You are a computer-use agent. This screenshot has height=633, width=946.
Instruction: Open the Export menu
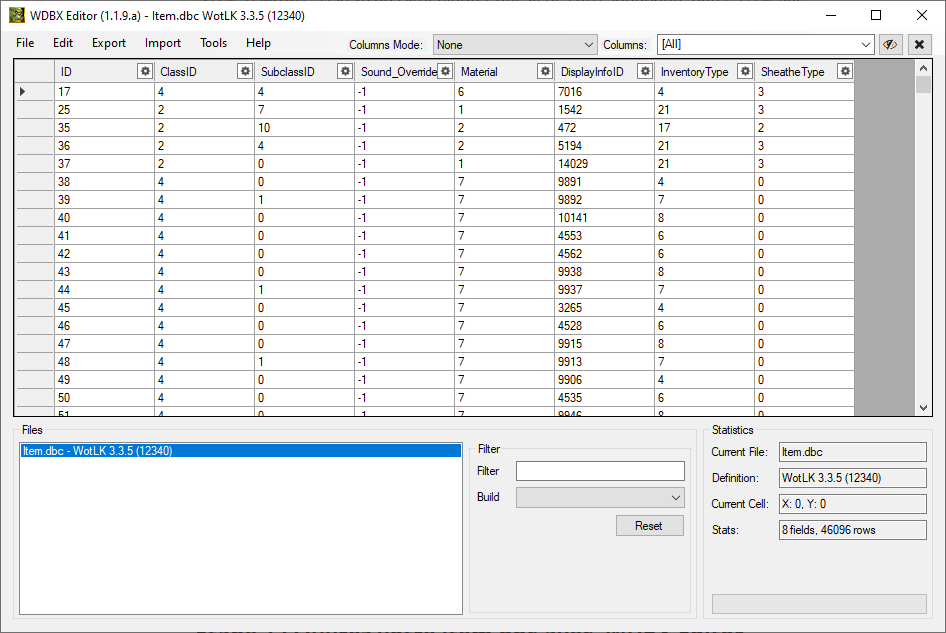click(109, 43)
